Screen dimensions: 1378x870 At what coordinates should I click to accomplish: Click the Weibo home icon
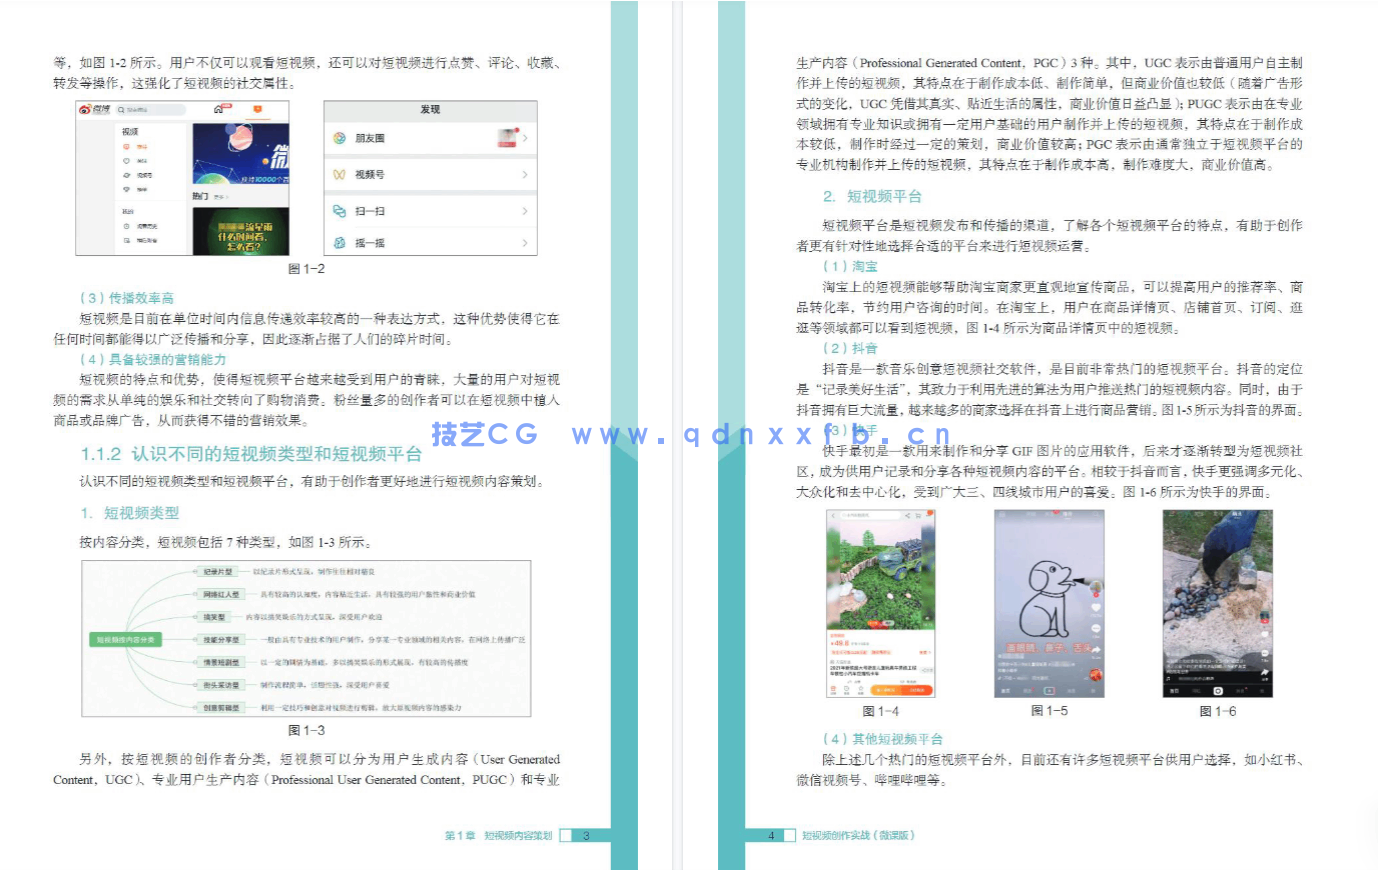[219, 109]
